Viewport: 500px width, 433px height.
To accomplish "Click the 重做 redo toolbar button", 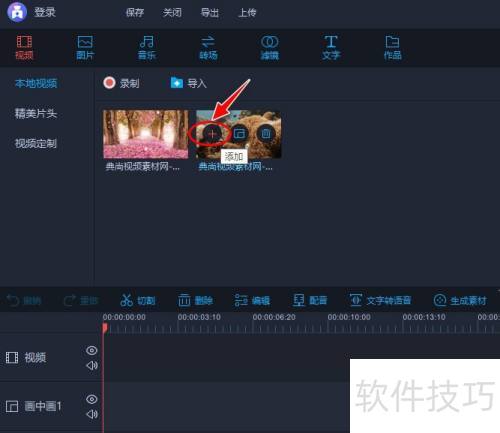I will point(81,301).
